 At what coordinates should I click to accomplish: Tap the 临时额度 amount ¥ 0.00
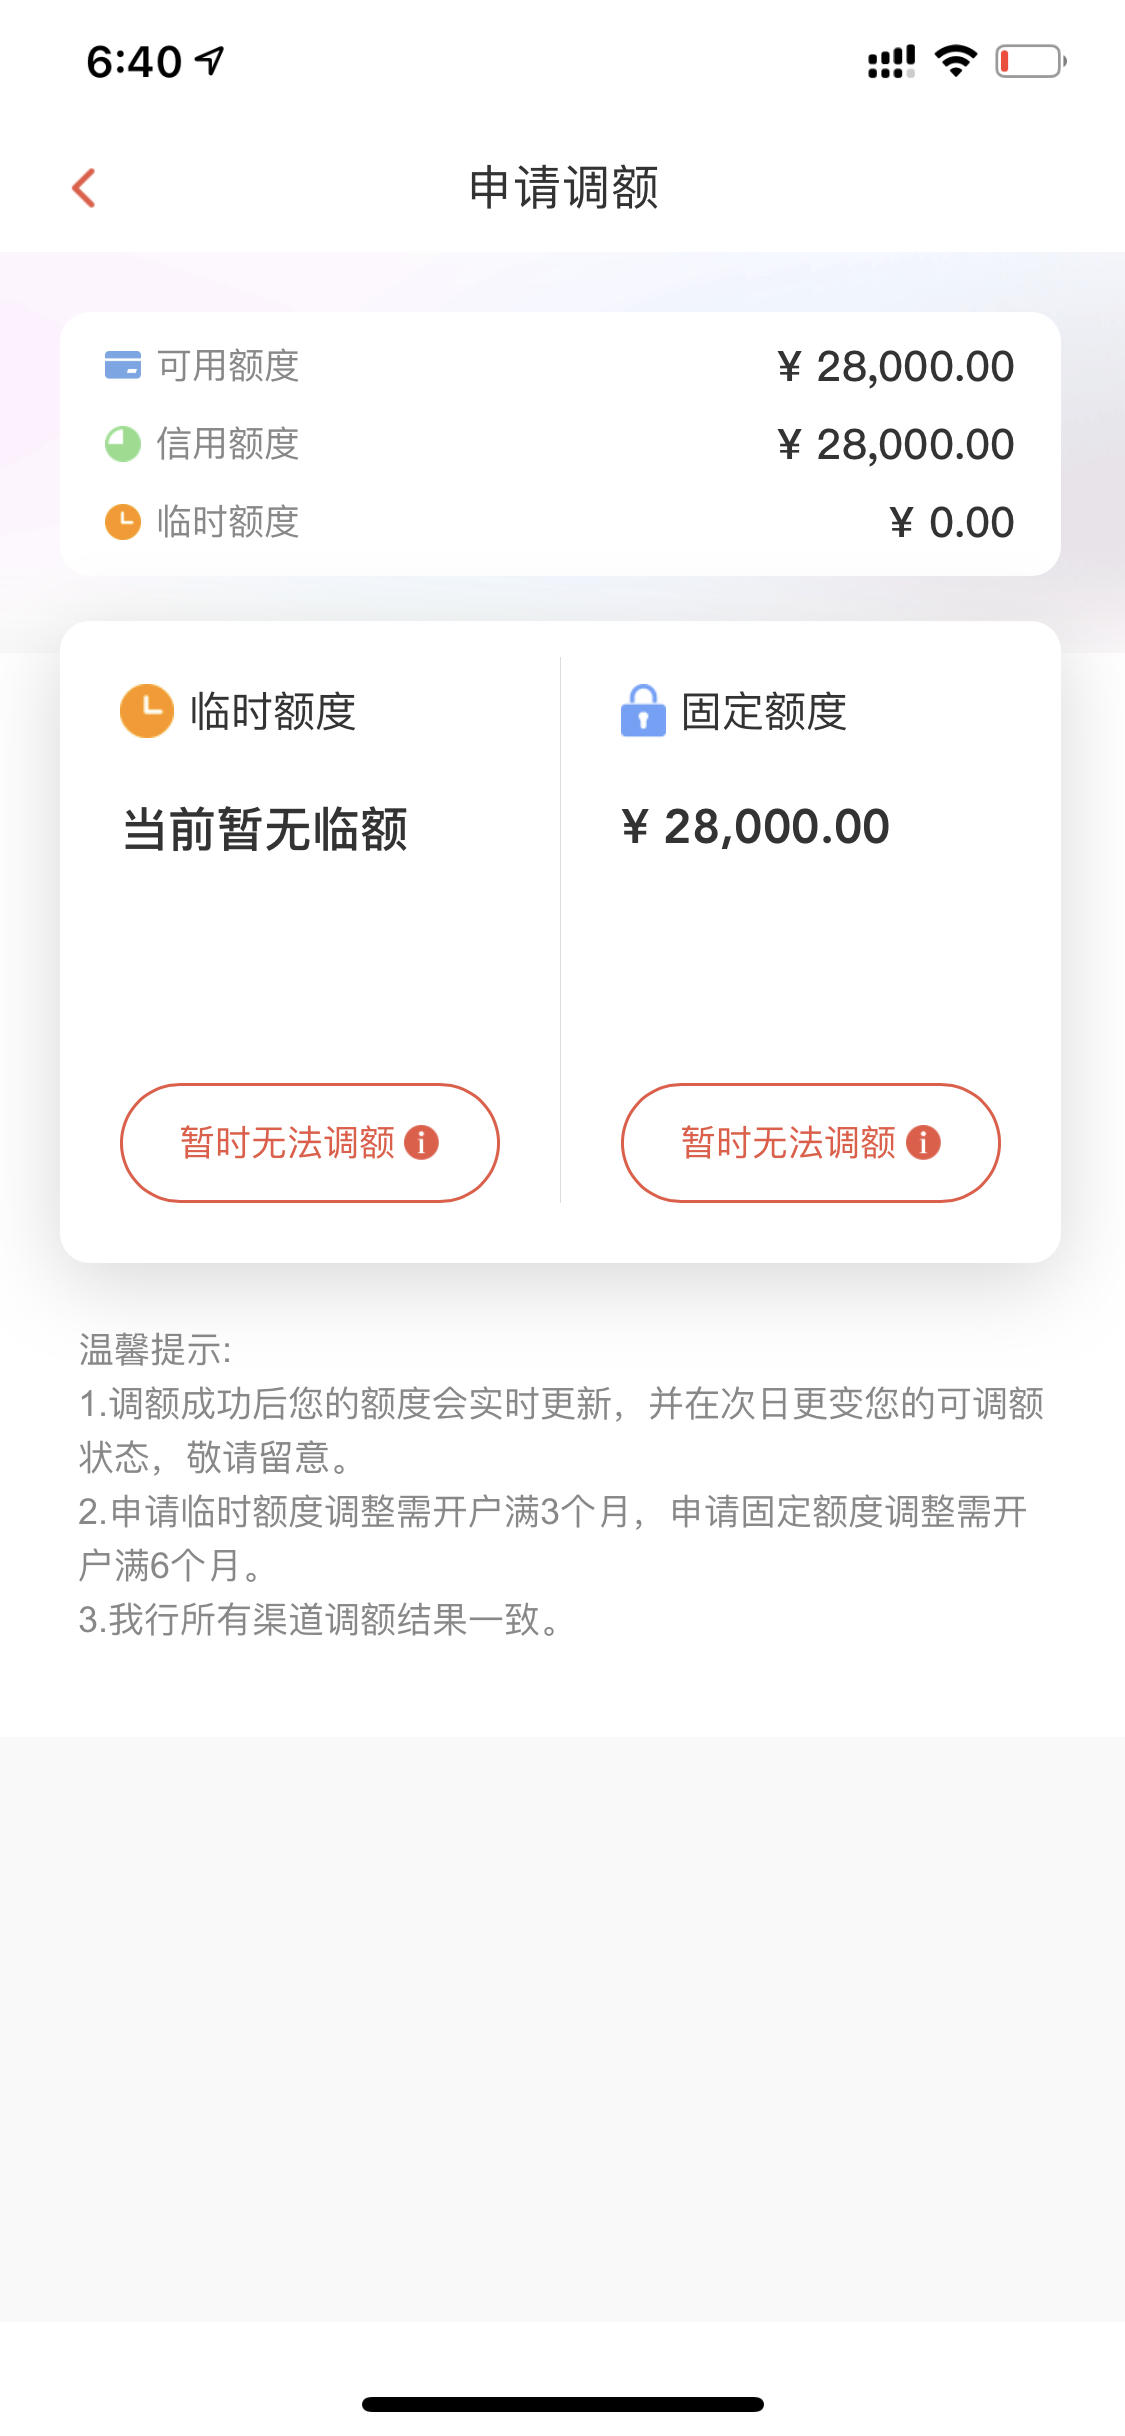[x=951, y=523]
